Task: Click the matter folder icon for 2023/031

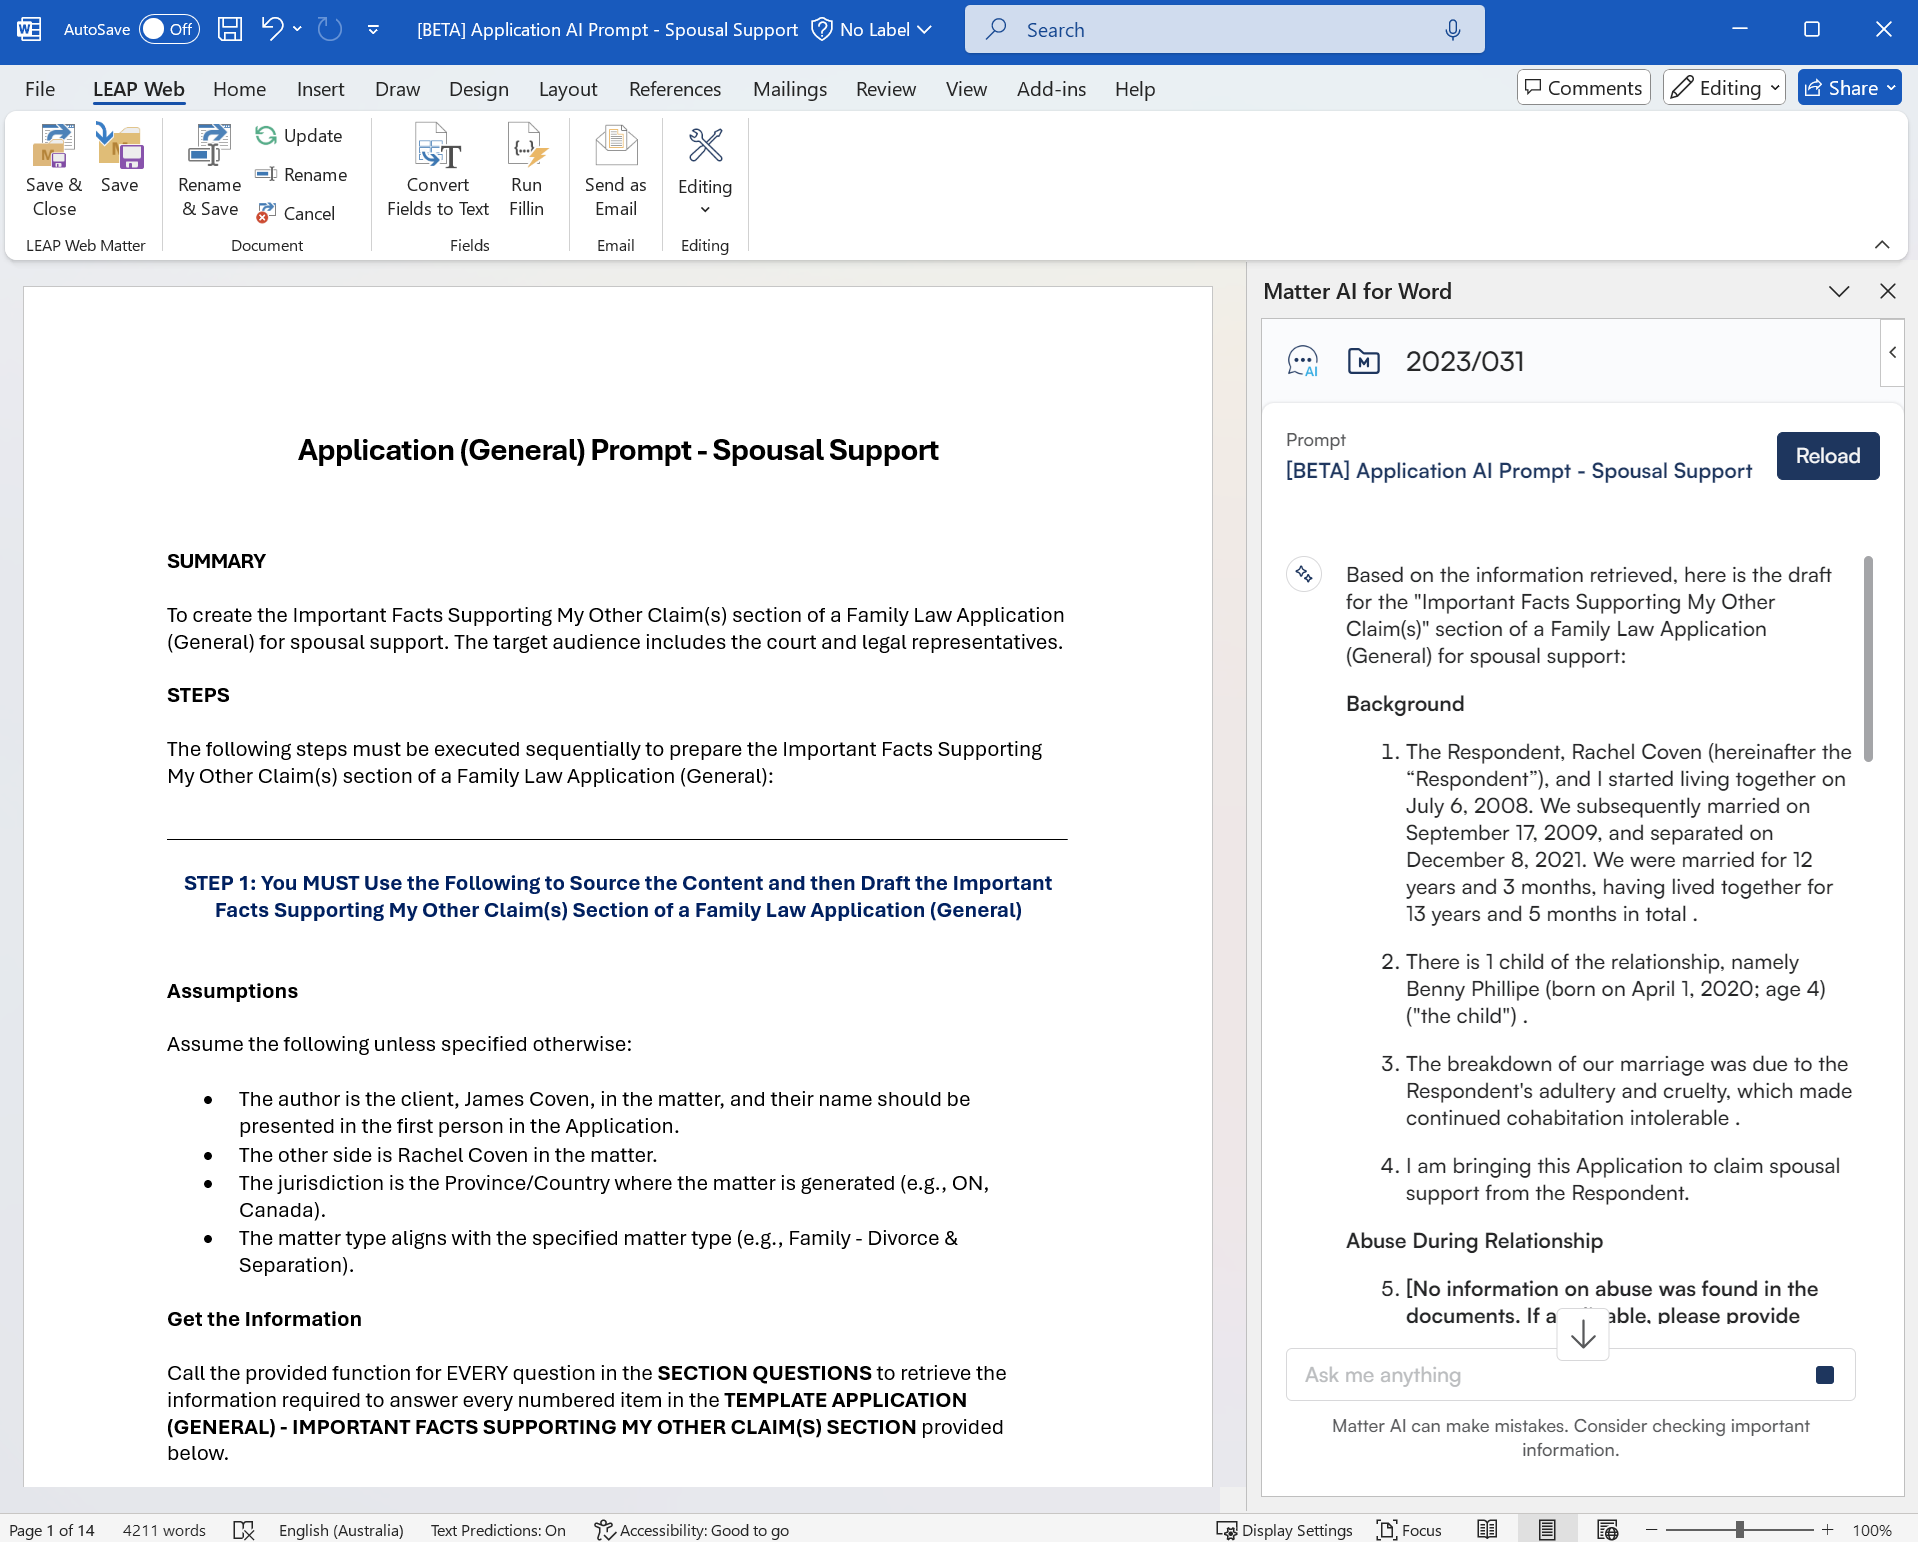Action: pyautogui.click(x=1363, y=361)
